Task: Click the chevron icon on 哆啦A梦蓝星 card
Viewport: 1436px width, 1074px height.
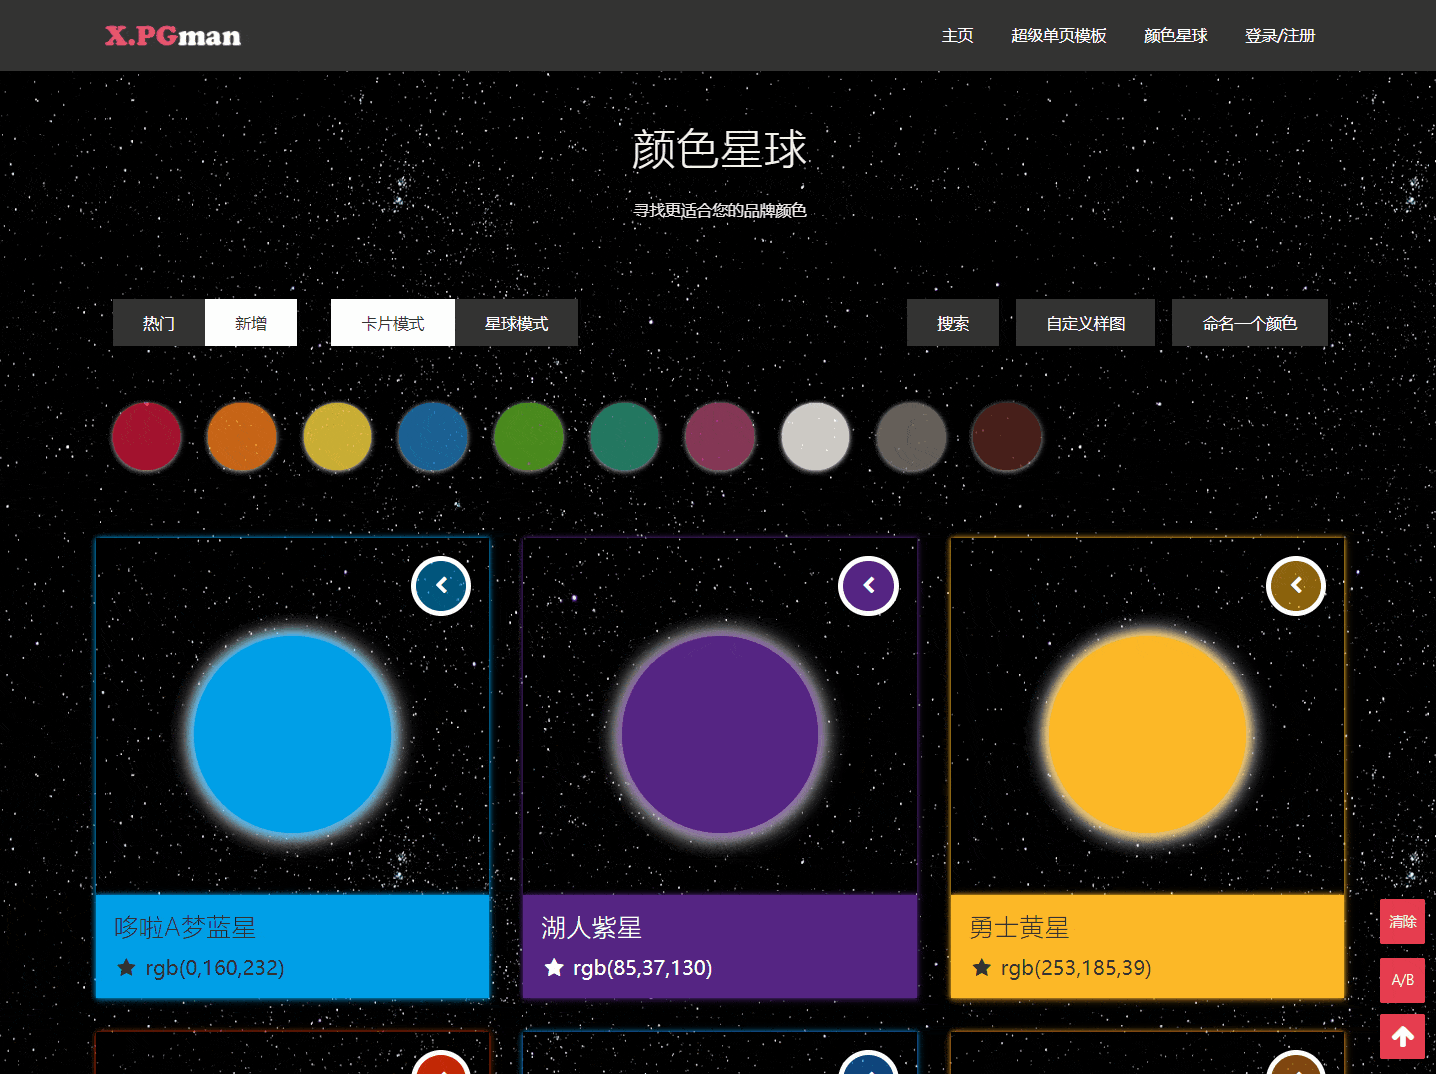Action: (441, 585)
